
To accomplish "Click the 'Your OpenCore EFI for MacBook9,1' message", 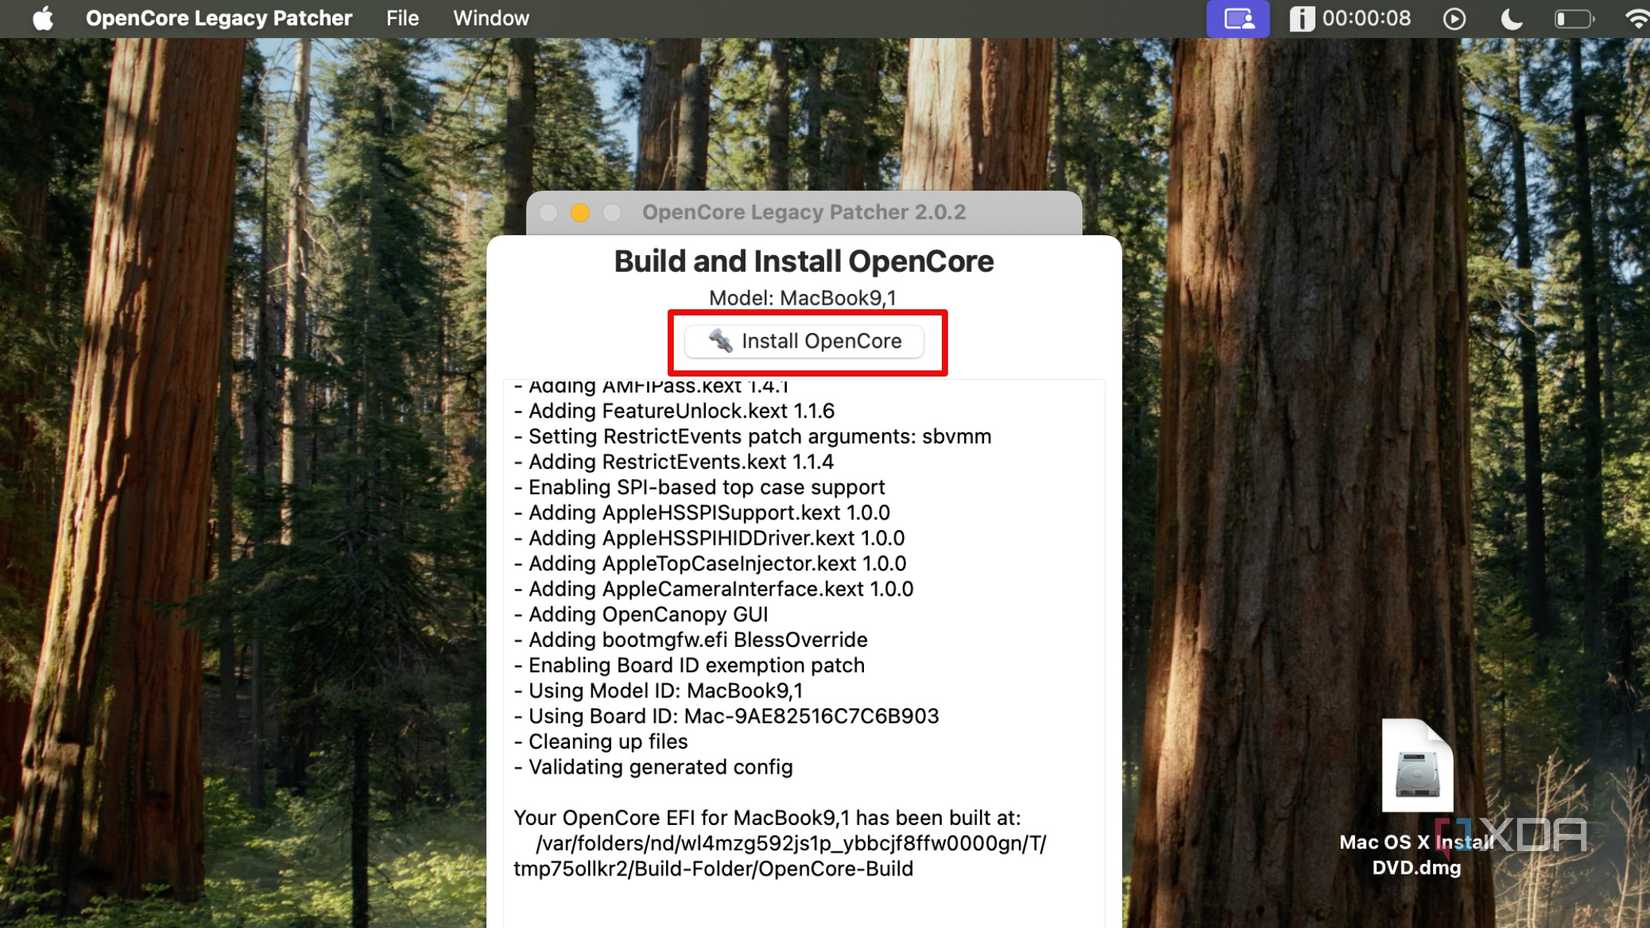I will (x=767, y=818).
